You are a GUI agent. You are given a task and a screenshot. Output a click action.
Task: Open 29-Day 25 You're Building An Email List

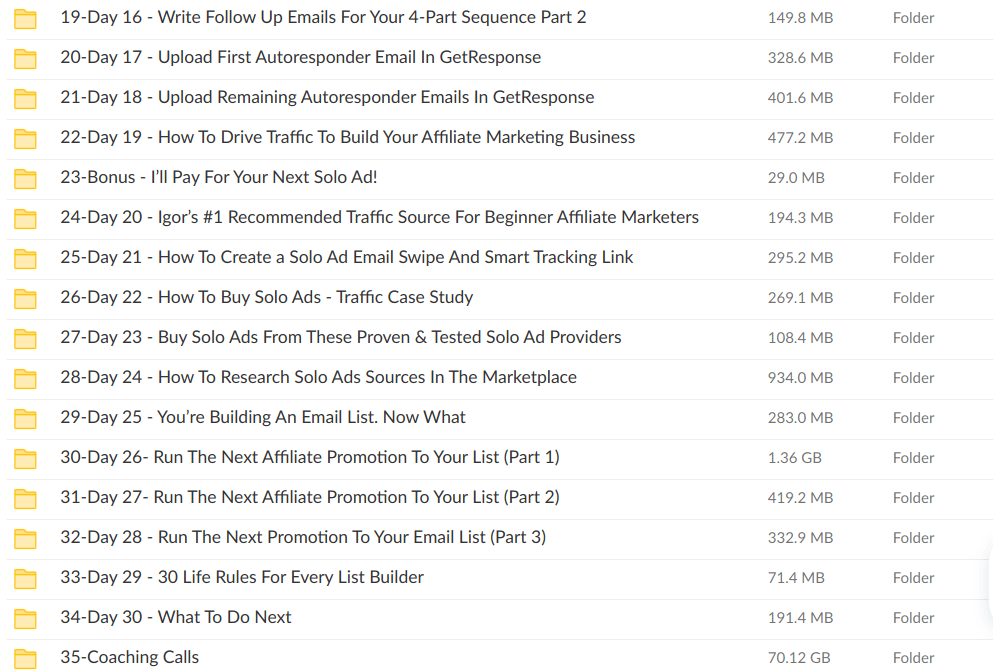pyautogui.click(x=262, y=417)
